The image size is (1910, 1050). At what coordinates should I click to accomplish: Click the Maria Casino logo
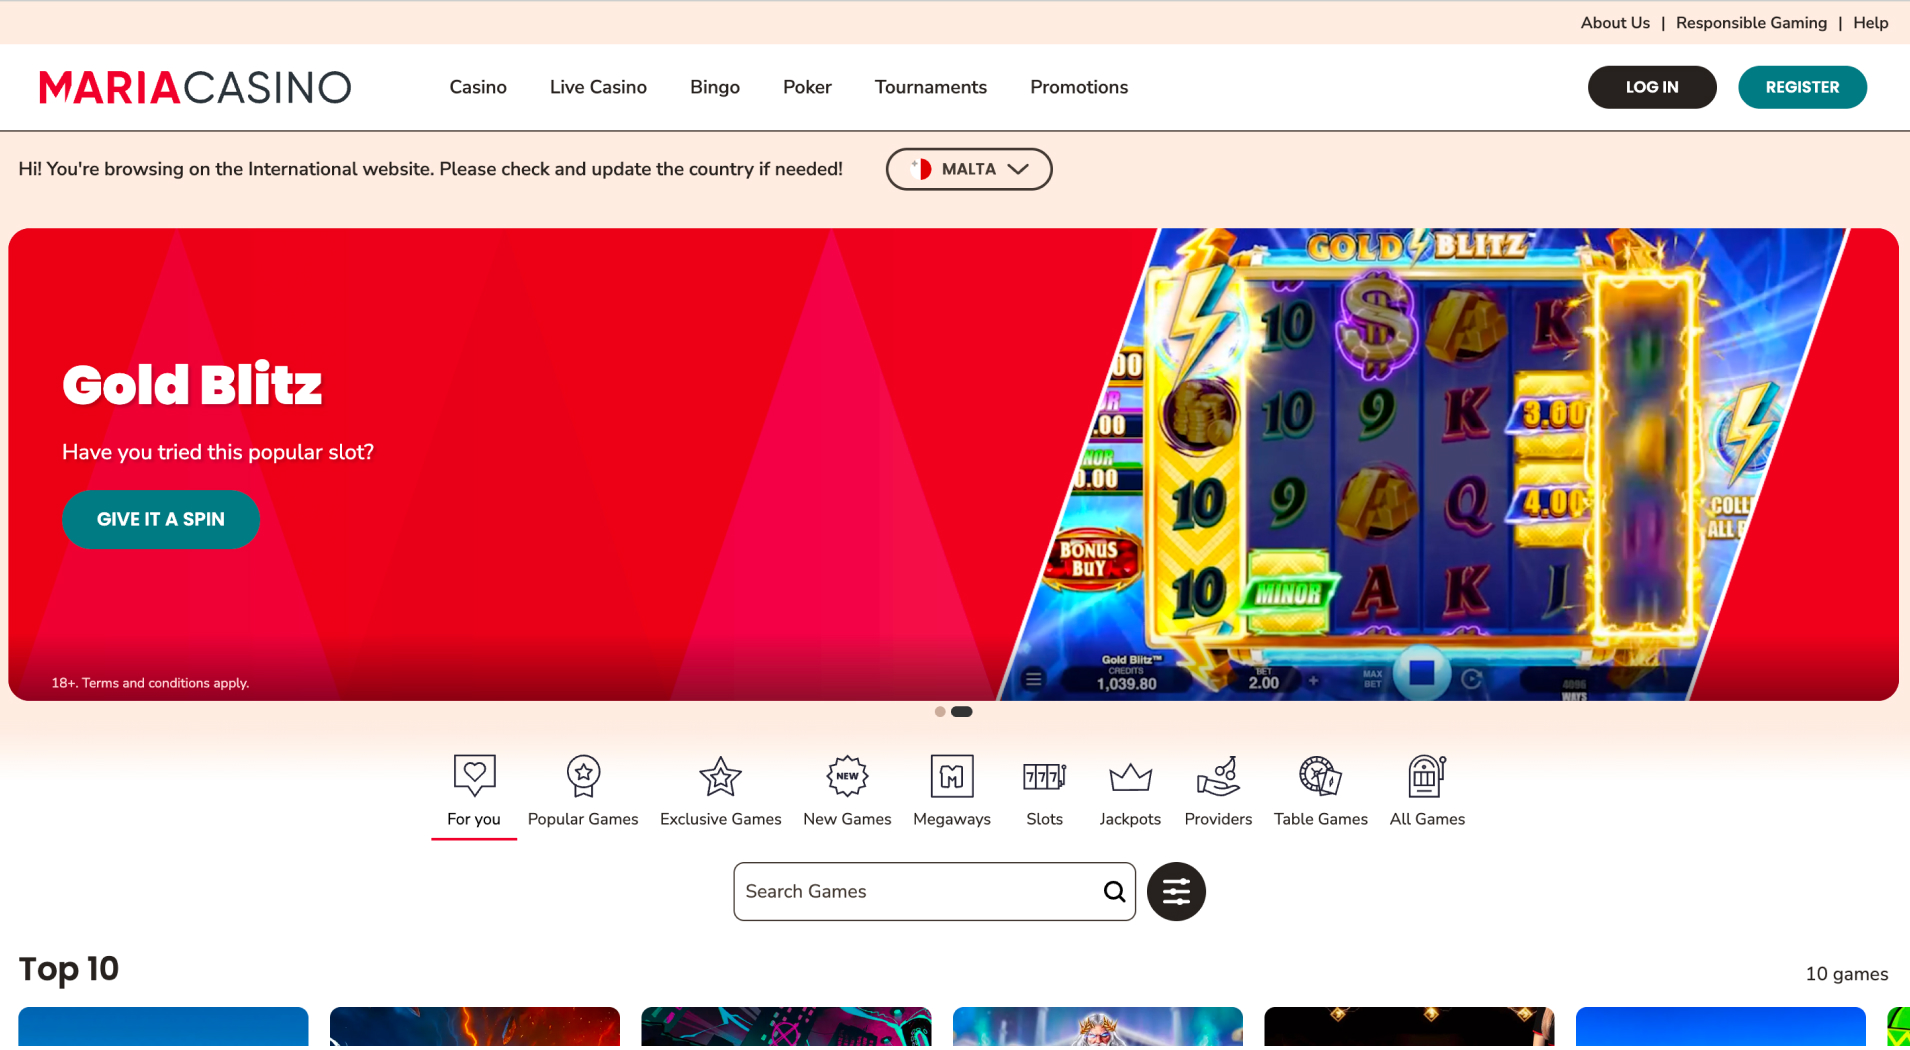coord(195,87)
